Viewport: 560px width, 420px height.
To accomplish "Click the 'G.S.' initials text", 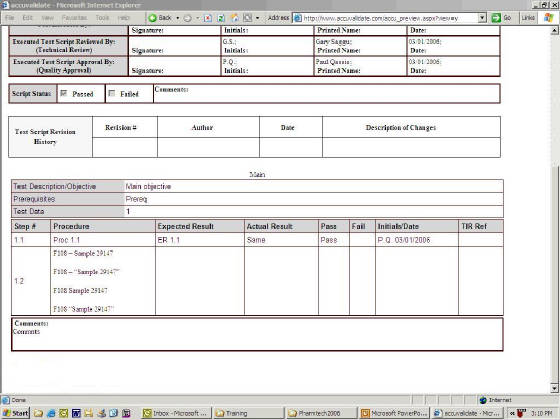I will click(x=229, y=42).
